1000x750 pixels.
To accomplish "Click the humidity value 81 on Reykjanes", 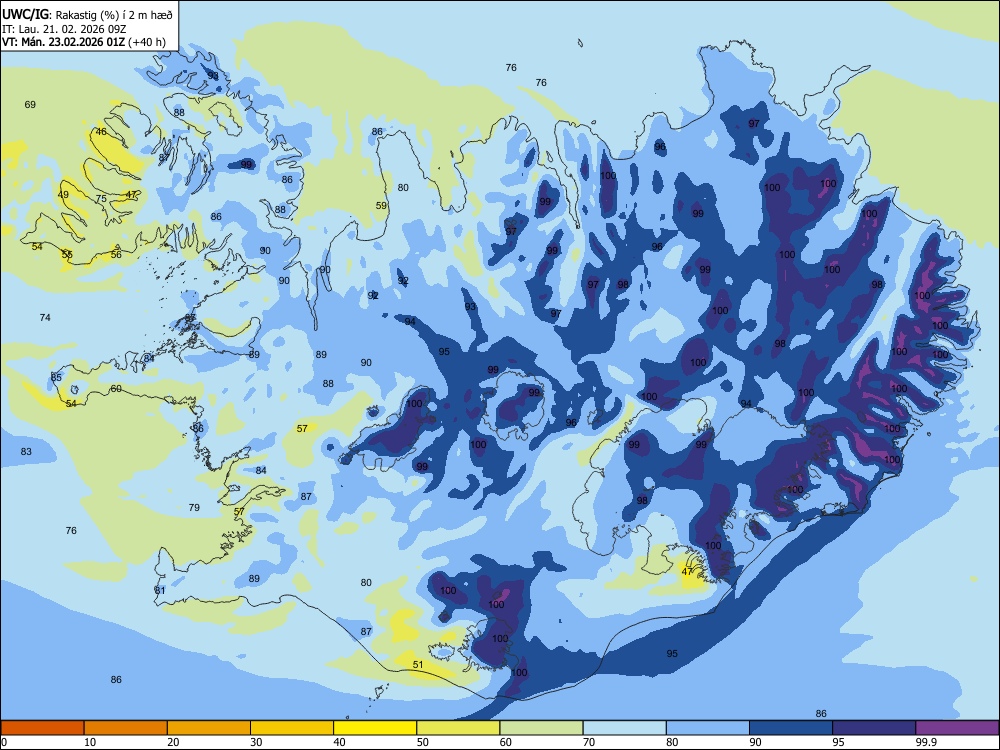I will (x=159, y=591).
